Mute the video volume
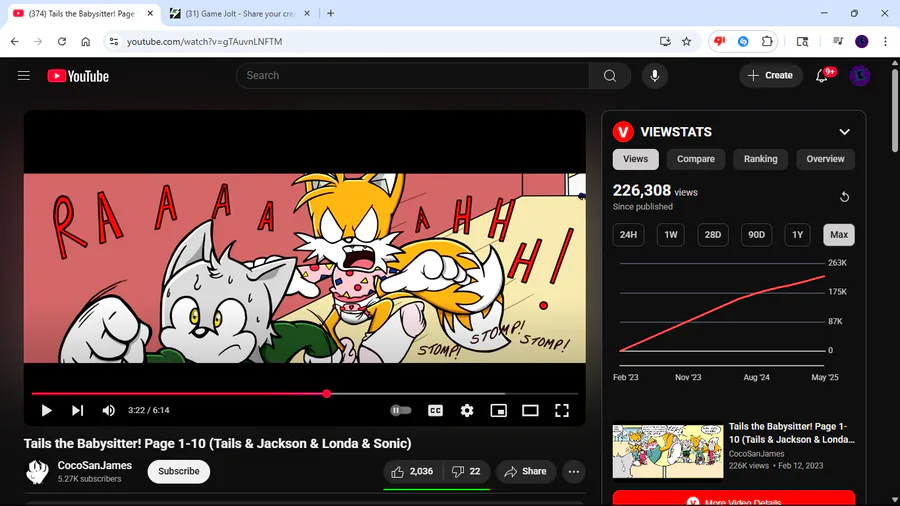The height and width of the screenshot is (506, 900). point(108,410)
